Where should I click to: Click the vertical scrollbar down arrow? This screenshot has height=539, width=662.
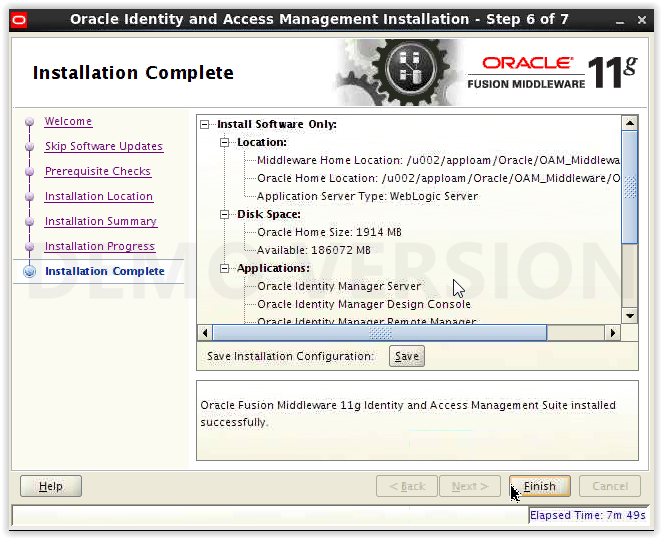pyautogui.click(x=629, y=315)
